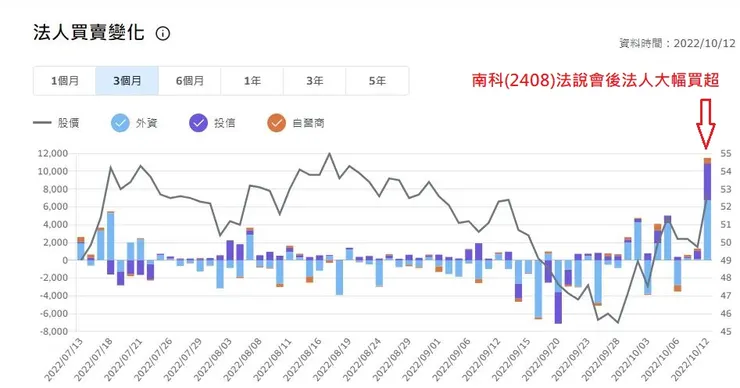This screenshot has height=388, width=740.
Task: Click the 2022/09/20 x-axis date label
Action: click(540, 360)
